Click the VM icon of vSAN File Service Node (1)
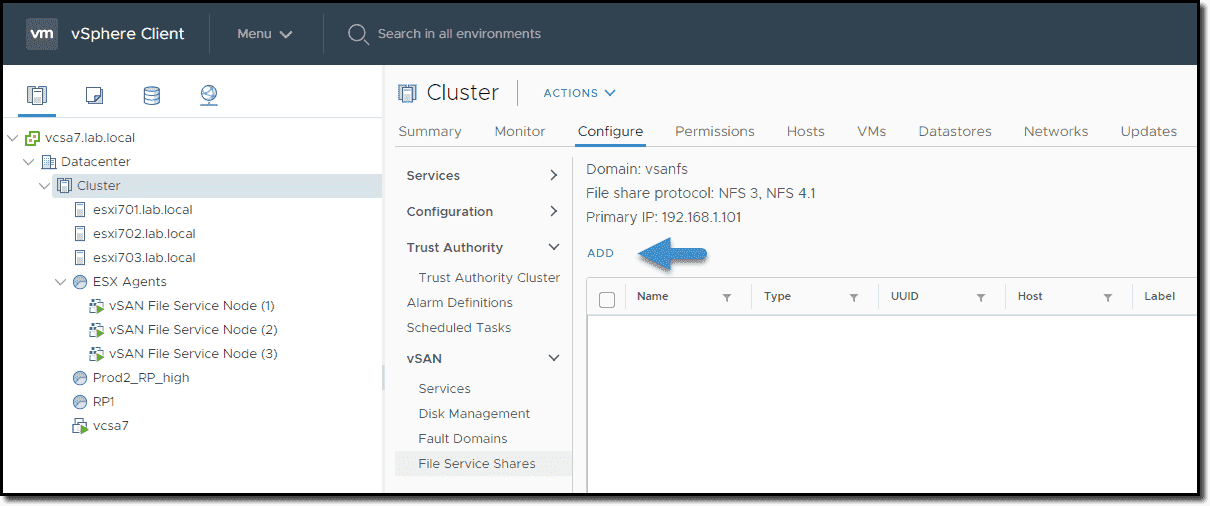1210x506 pixels. [x=97, y=306]
